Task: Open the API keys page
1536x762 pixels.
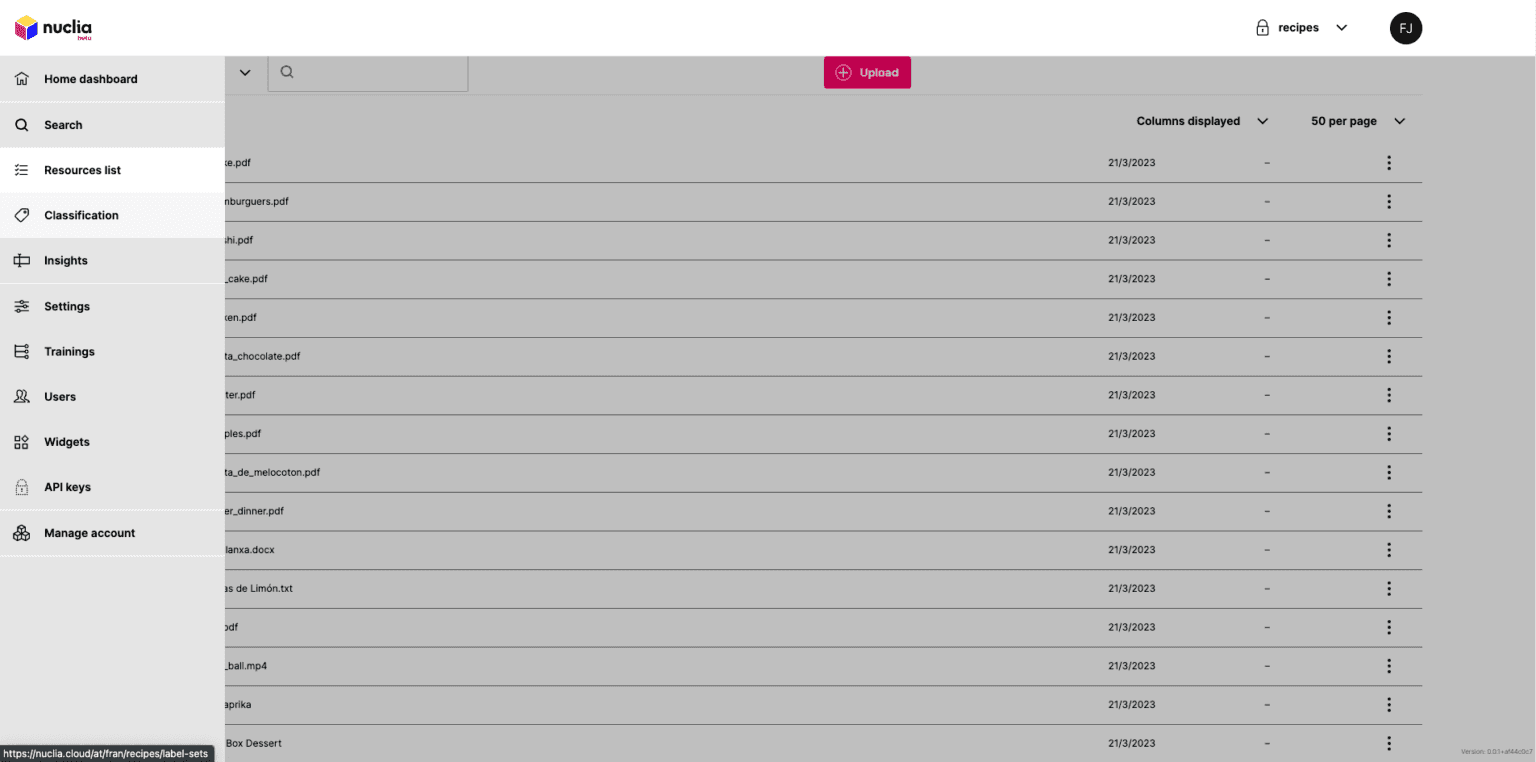Action: click(67, 487)
